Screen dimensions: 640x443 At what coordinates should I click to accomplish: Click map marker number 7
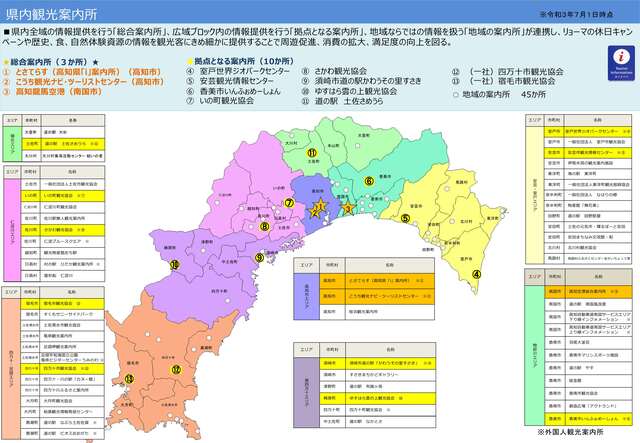[289, 202]
